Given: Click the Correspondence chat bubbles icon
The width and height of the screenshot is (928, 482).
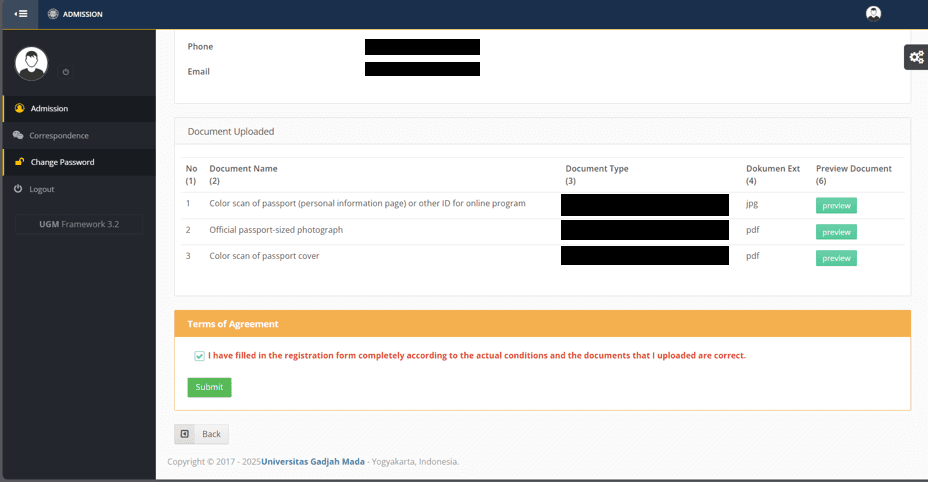Looking at the screenshot, I should click(18, 135).
